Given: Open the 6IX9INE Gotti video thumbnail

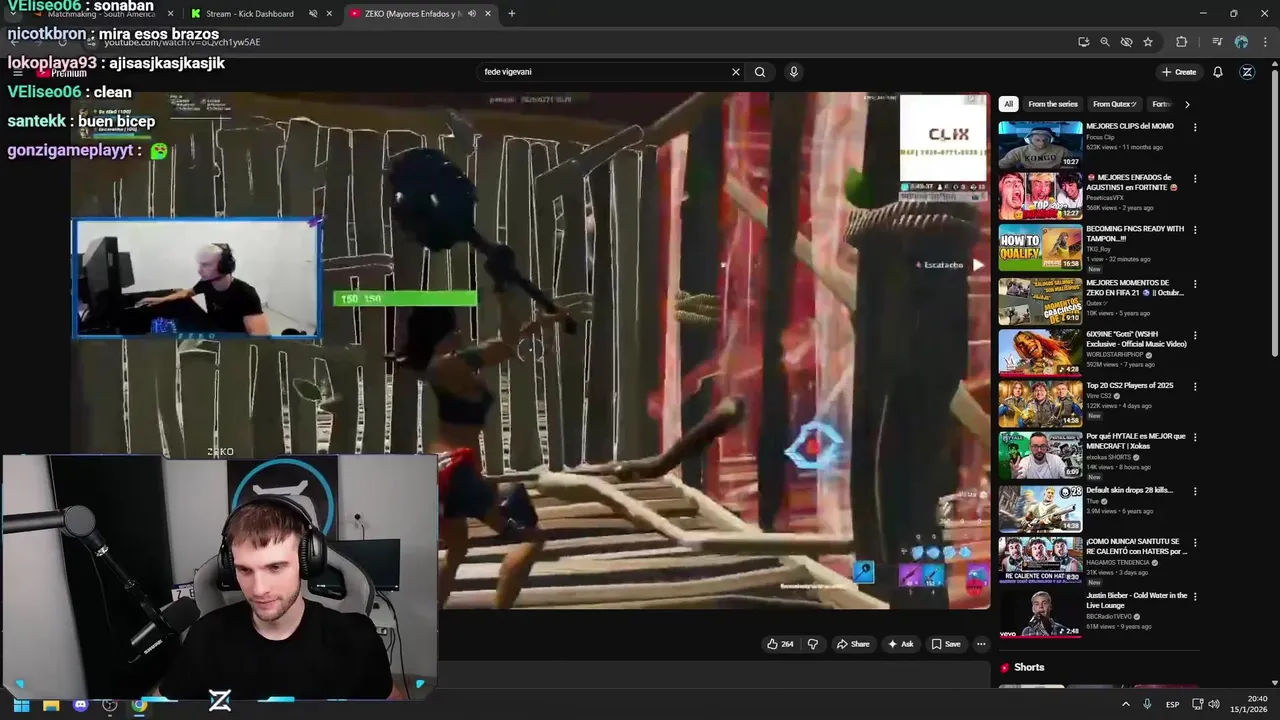Looking at the screenshot, I should 1040,351.
